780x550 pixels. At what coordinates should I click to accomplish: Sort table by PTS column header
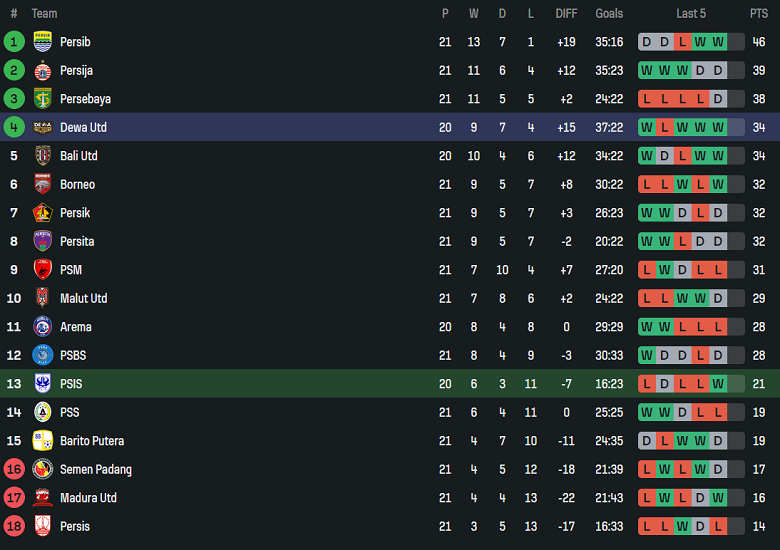click(759, 14)
